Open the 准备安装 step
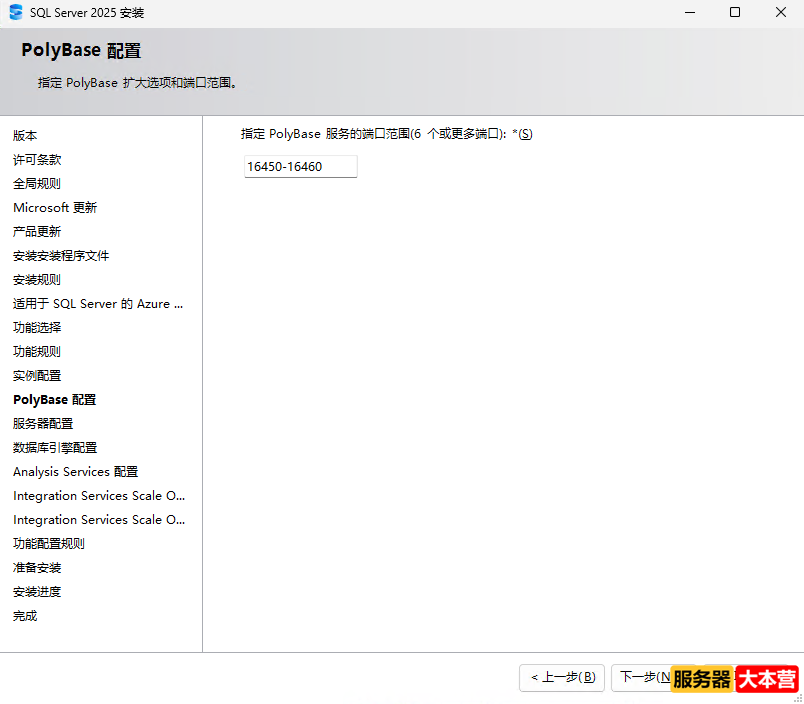The image size is (804, 704). [36, 567]
